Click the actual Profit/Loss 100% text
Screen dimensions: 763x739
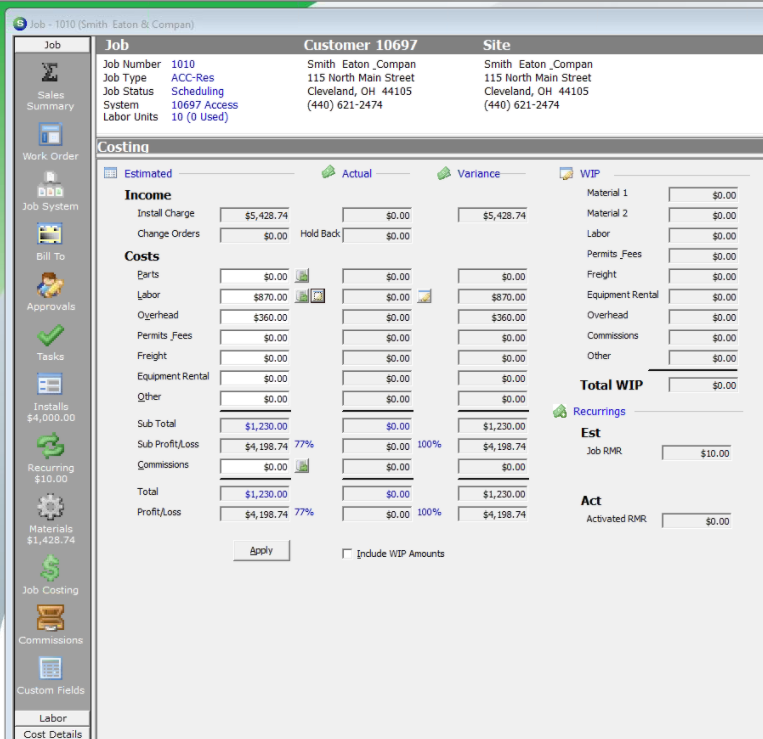click(x=429, y=512)
